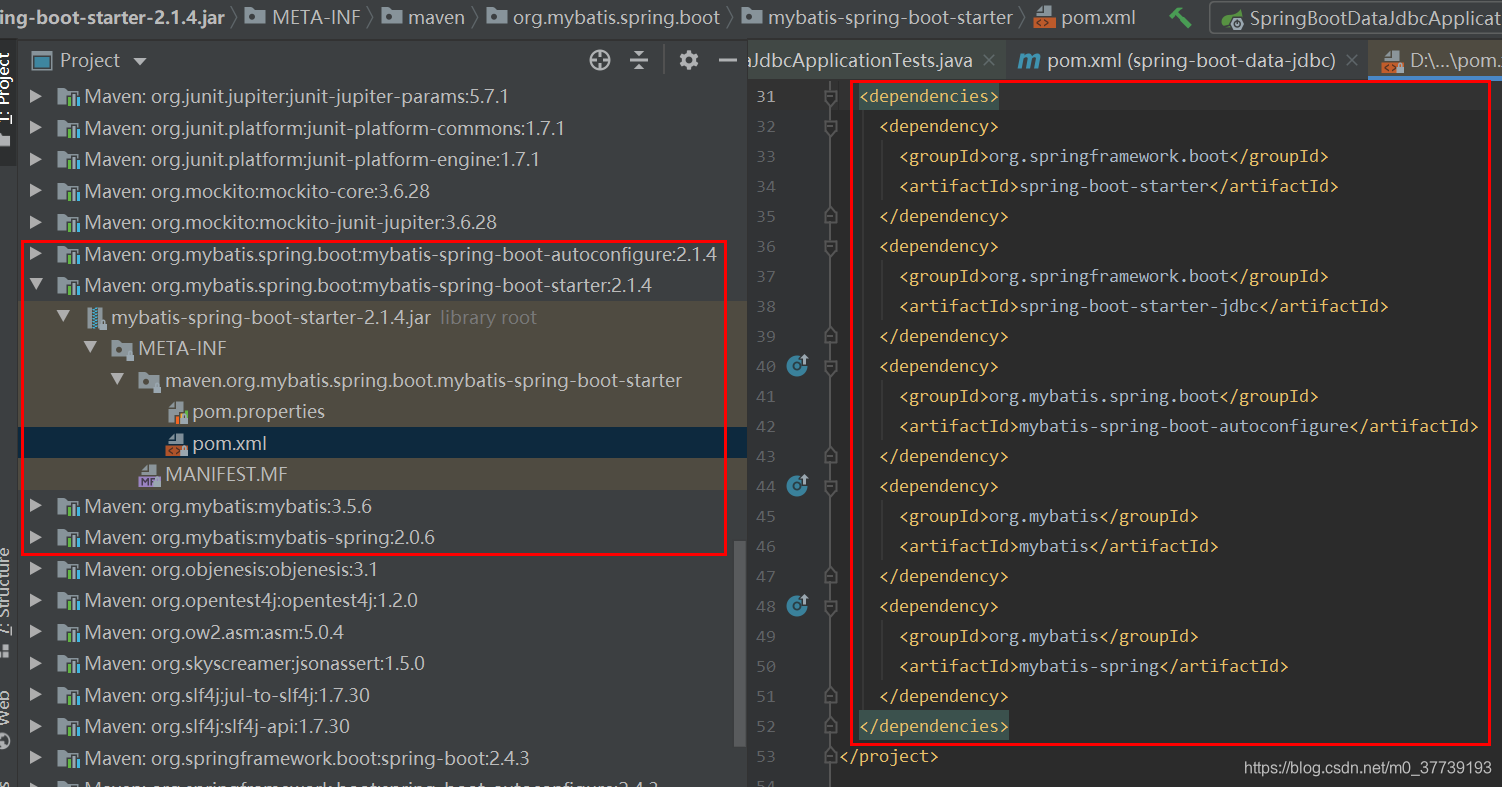This screenshot has height=787, width=1502.
Task: Switch to pom.xml (spring-boot-data-jdbc) tab
Action: 1188,61
